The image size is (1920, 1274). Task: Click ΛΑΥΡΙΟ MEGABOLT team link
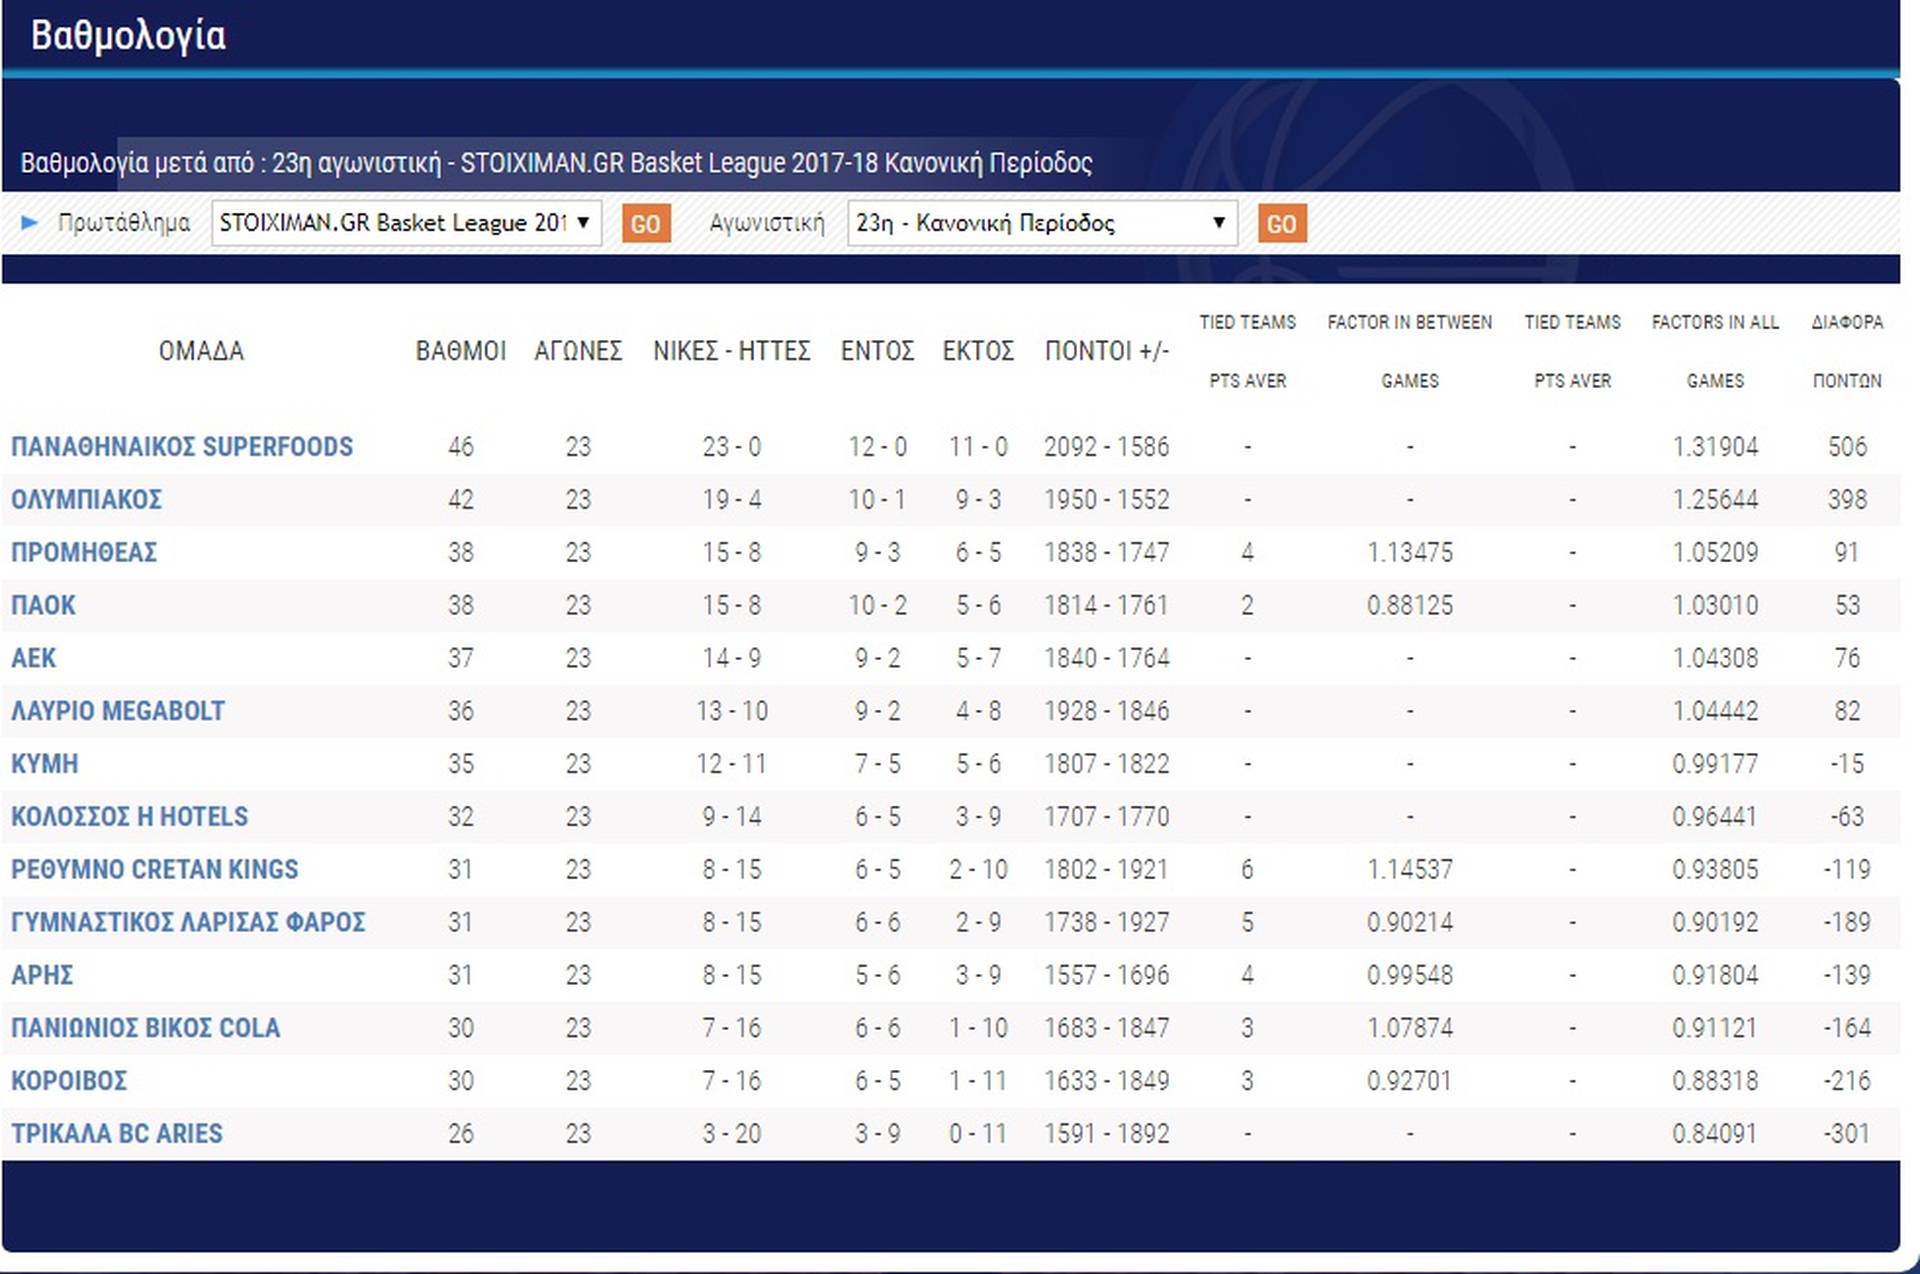click(117, 711)
